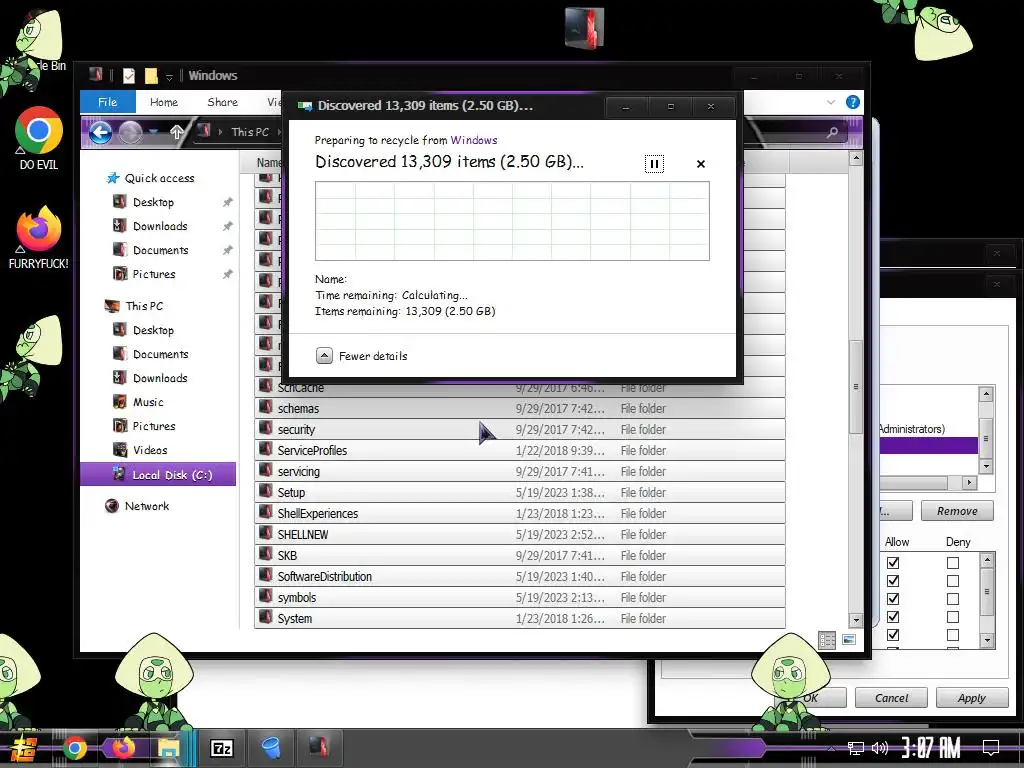Select the desktop icon above the Explorer window

(x=584, y=27)
